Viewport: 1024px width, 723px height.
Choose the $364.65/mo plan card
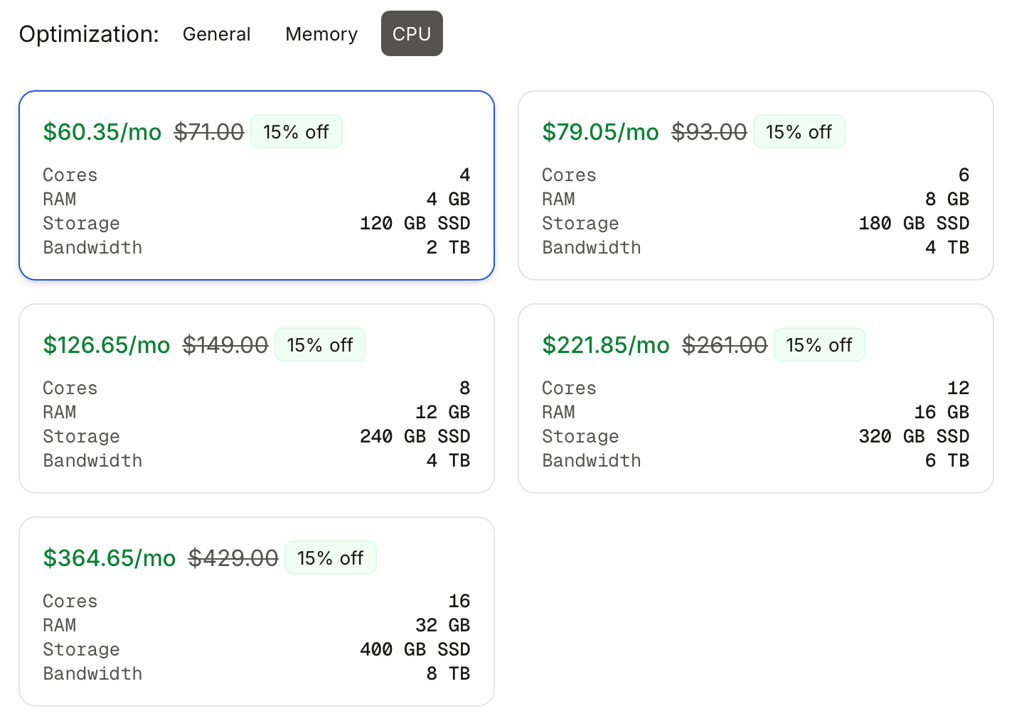pos(257,611)
